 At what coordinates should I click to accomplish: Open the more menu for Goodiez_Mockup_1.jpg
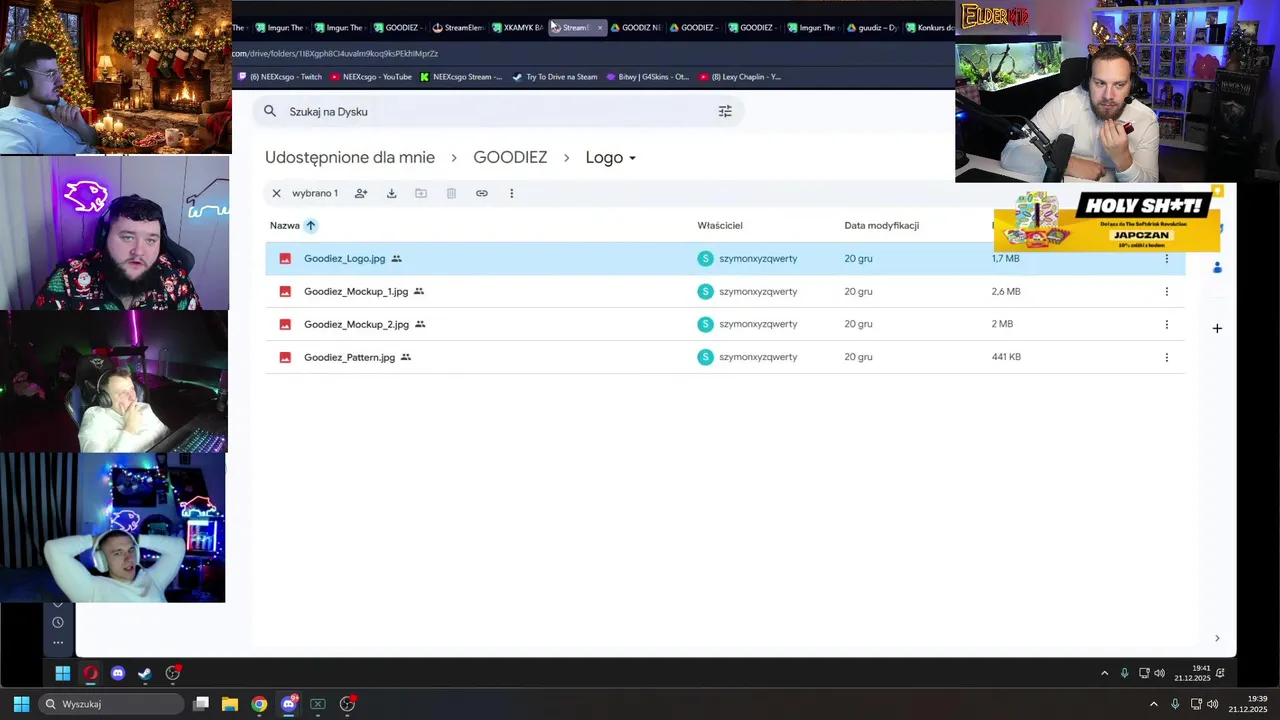[1166, 291]
